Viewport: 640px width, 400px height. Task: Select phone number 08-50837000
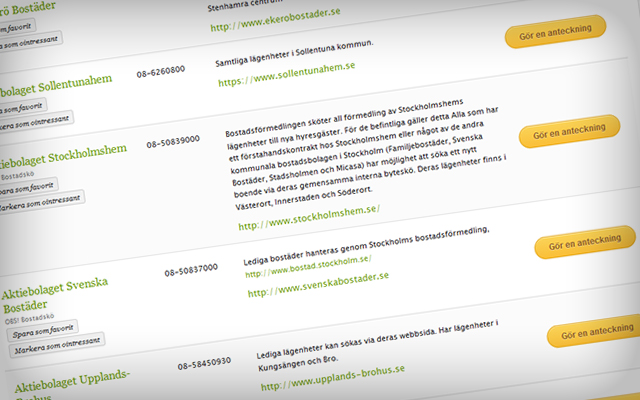tap(191, 270)
